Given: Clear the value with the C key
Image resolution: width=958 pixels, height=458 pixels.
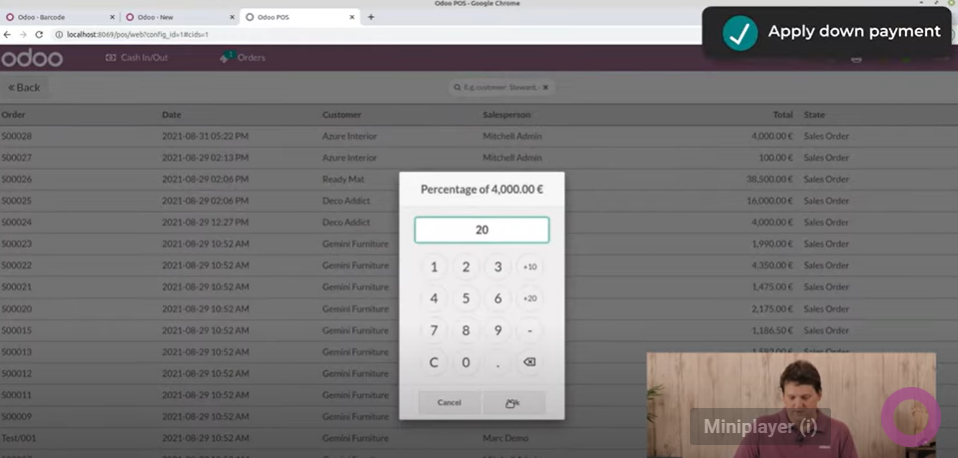Looking at the screenshot, I should (x=434, y=362).
